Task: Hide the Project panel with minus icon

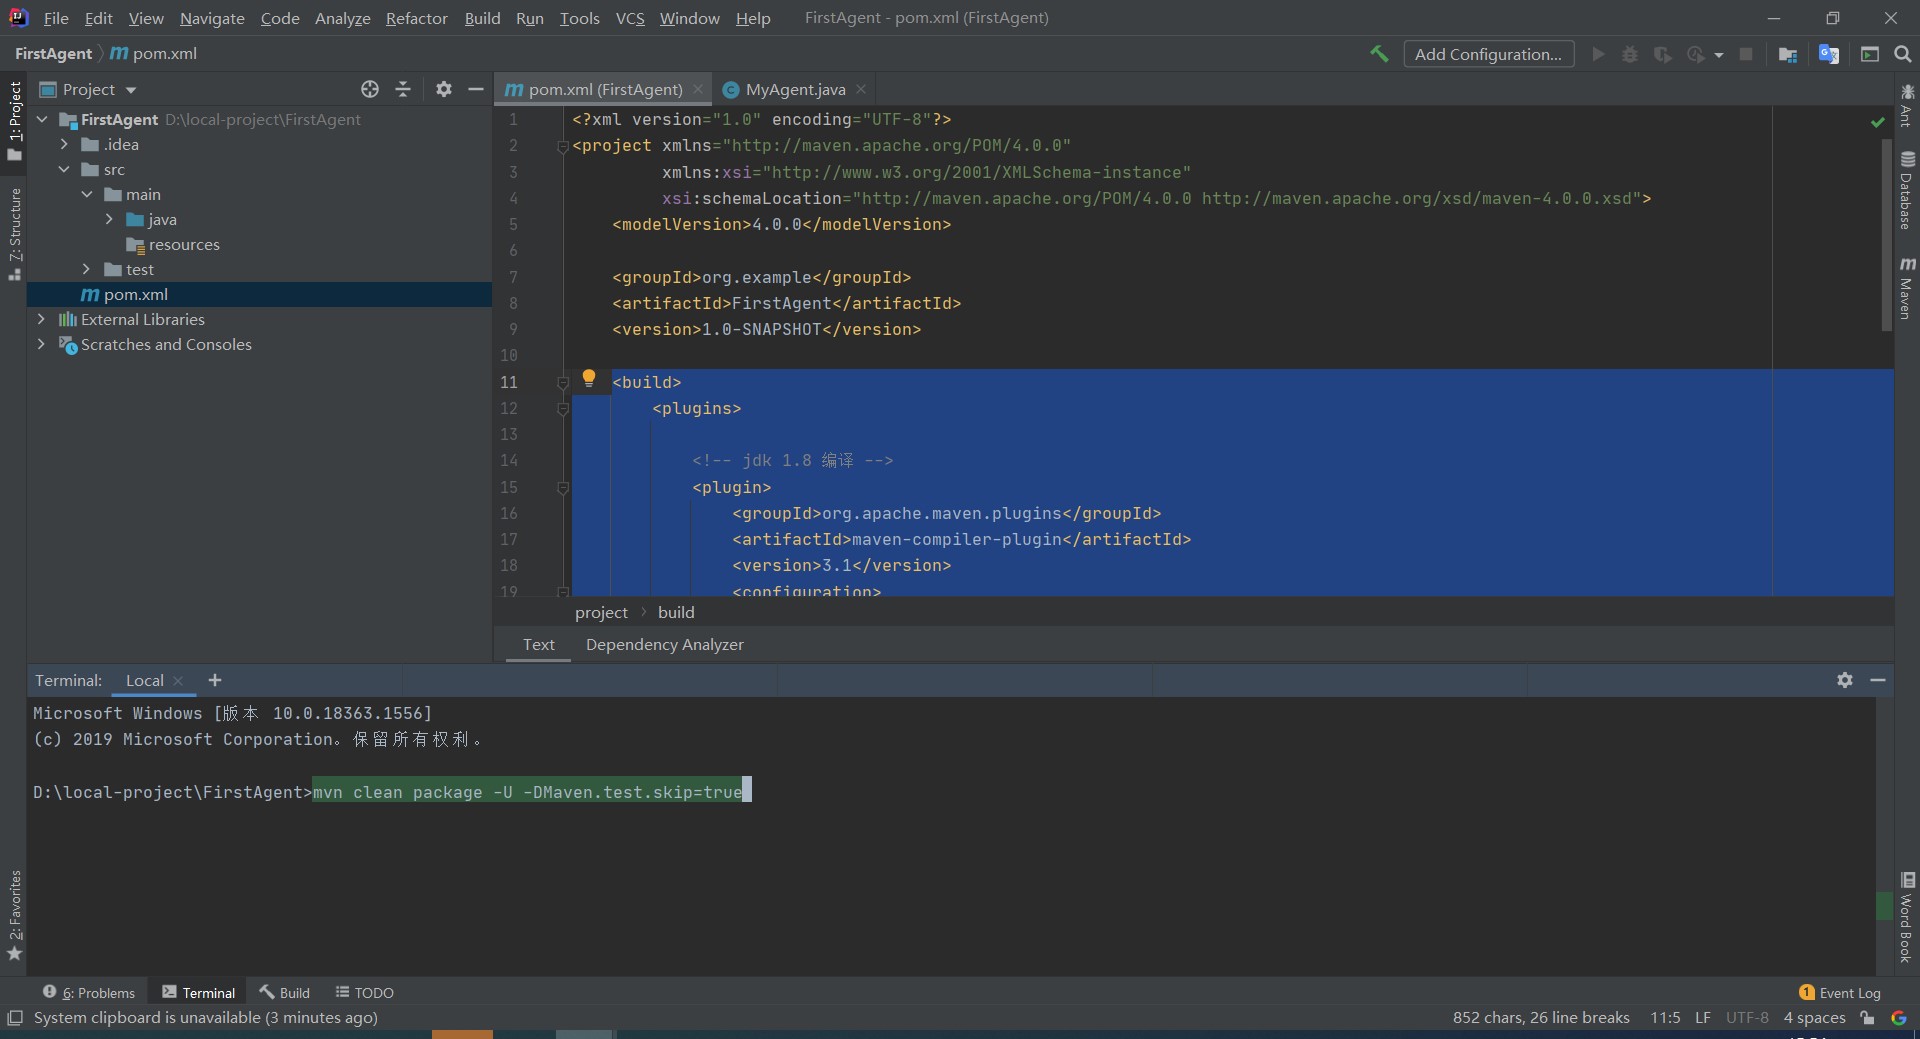Action: 476,89
